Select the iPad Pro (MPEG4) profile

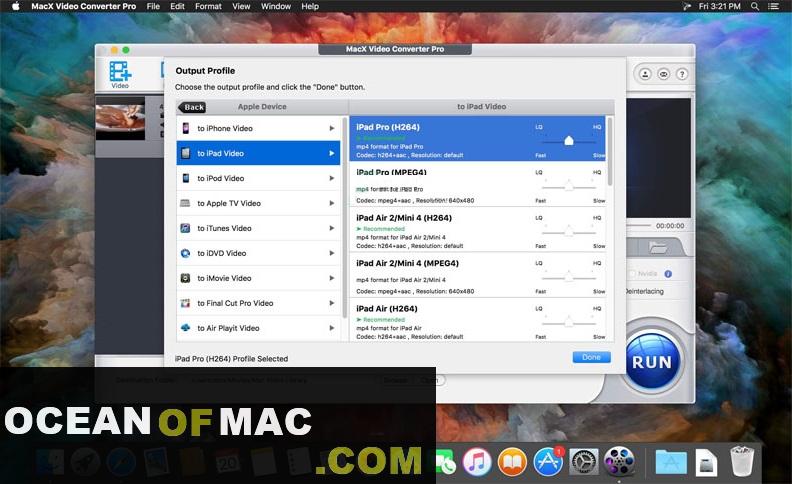tap(477, 184)
